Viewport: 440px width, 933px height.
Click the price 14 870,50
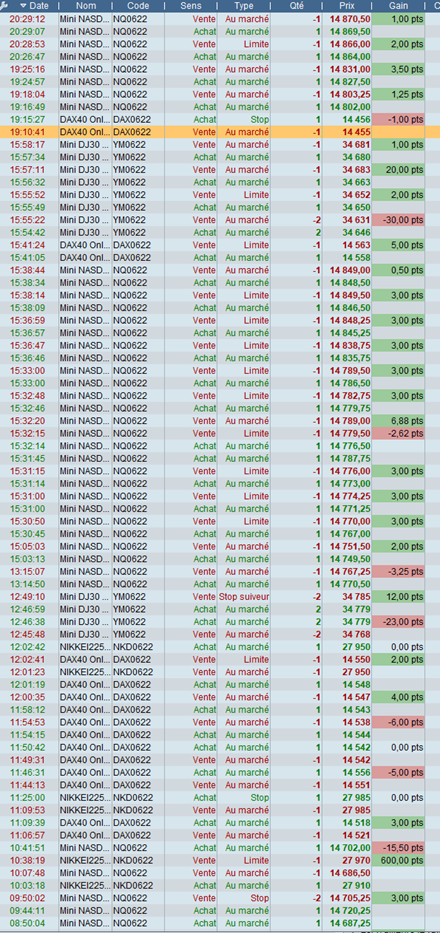pos(350,19)
